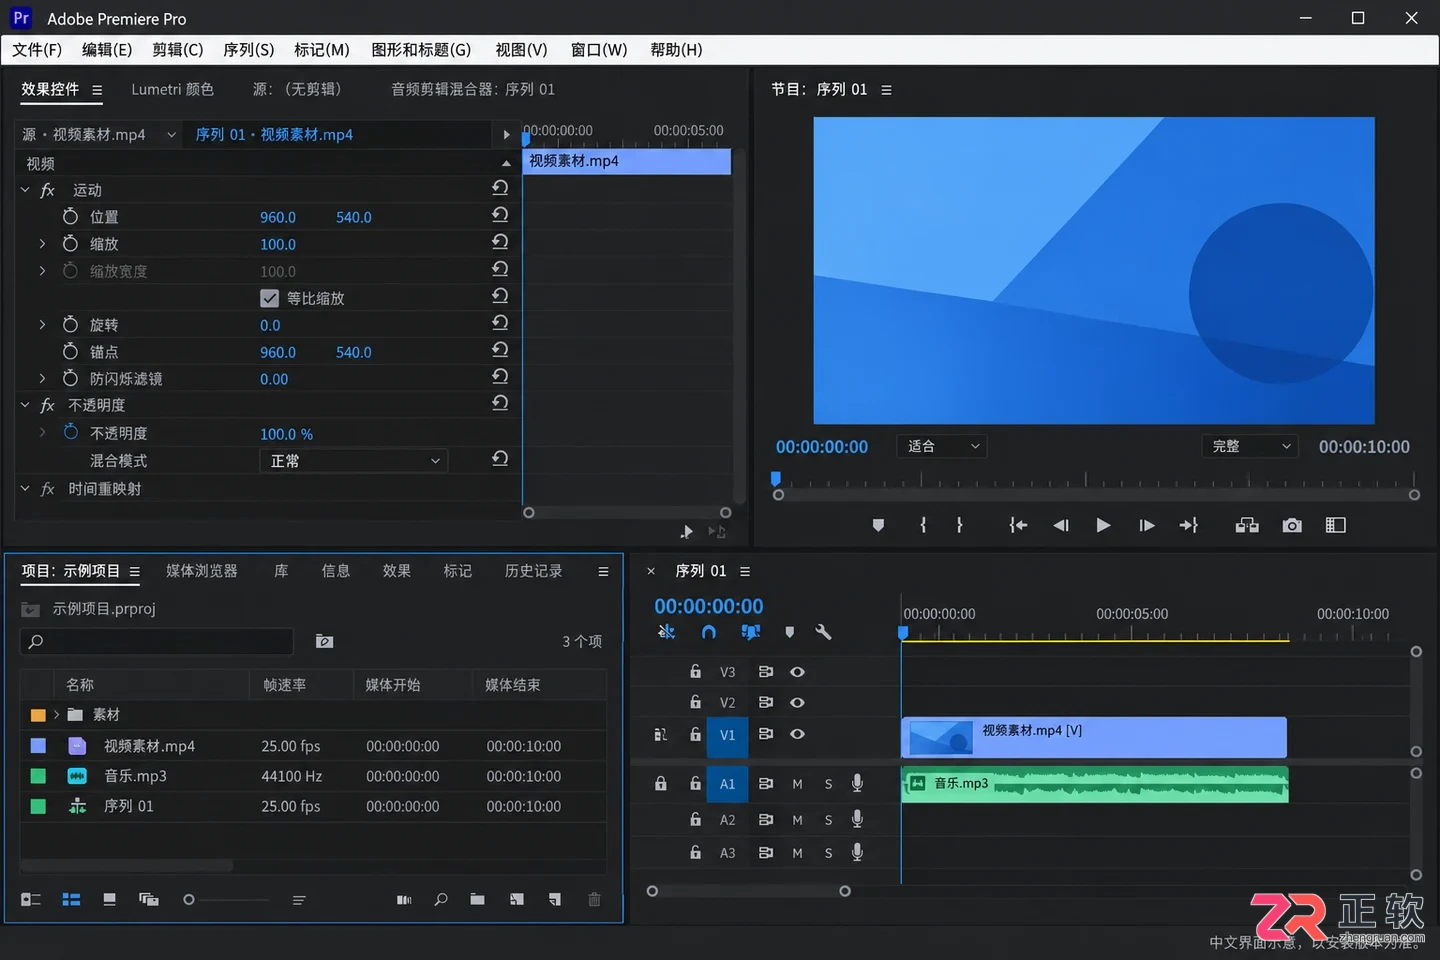
Task: Expand the 素材 bin folder
Action: 56,714
